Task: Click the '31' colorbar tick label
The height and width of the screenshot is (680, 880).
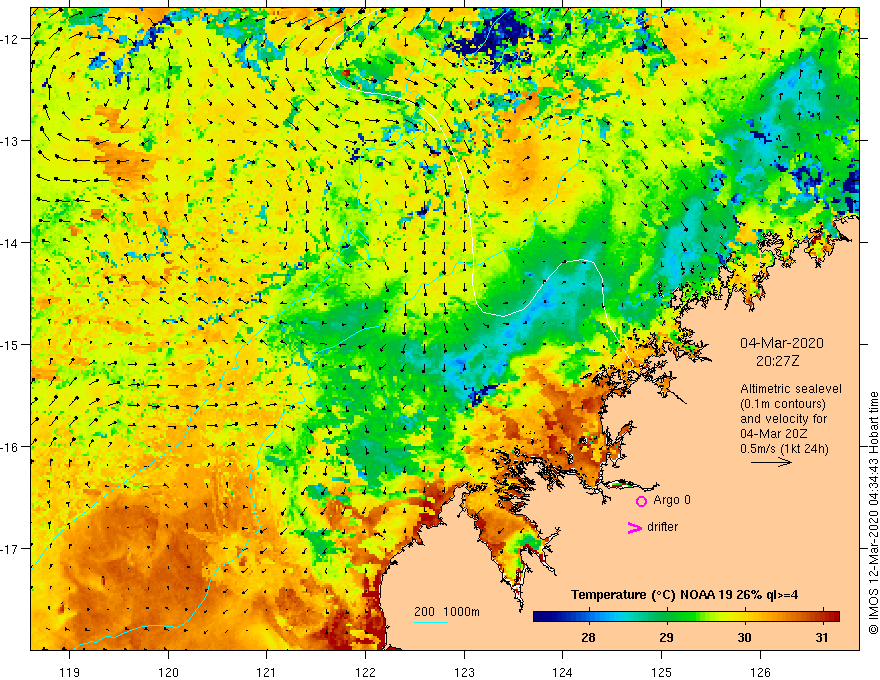Action: [822, 638]
